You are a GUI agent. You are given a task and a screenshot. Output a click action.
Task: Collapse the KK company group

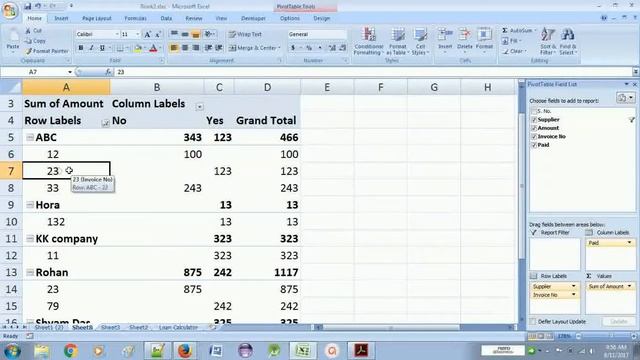coord(30,239)
